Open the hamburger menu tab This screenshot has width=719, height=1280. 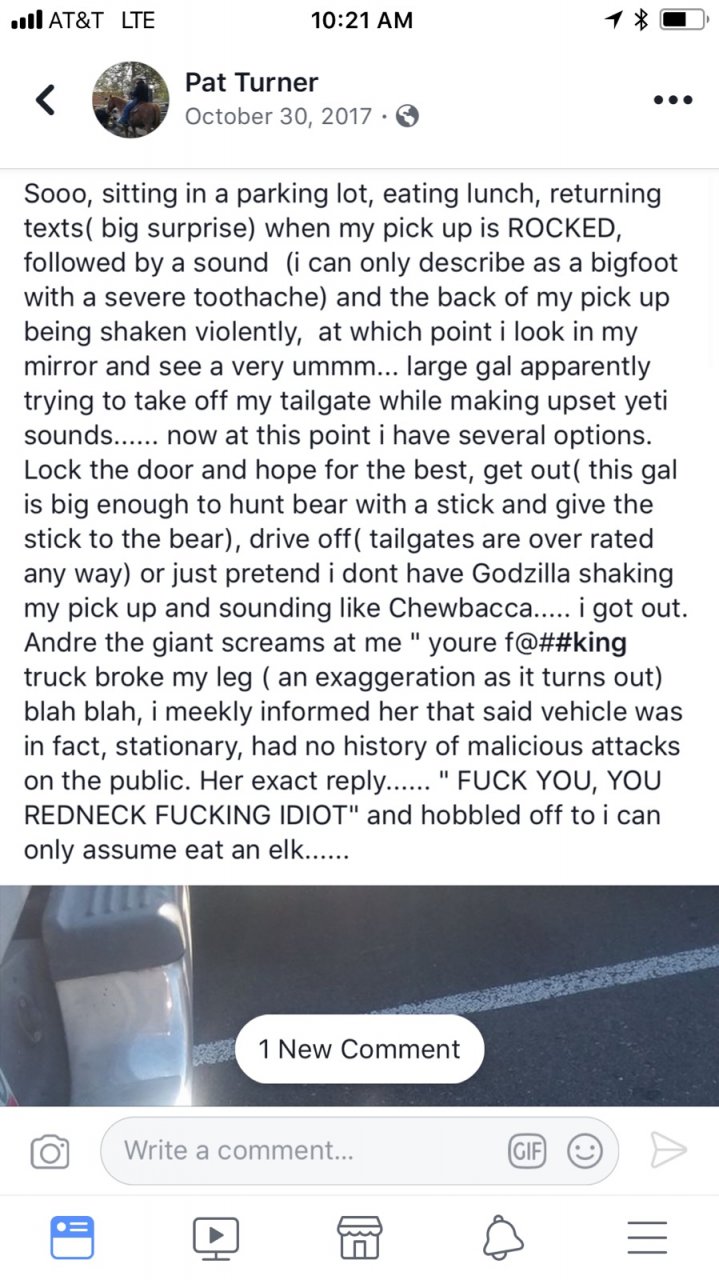click(647, 1237)
